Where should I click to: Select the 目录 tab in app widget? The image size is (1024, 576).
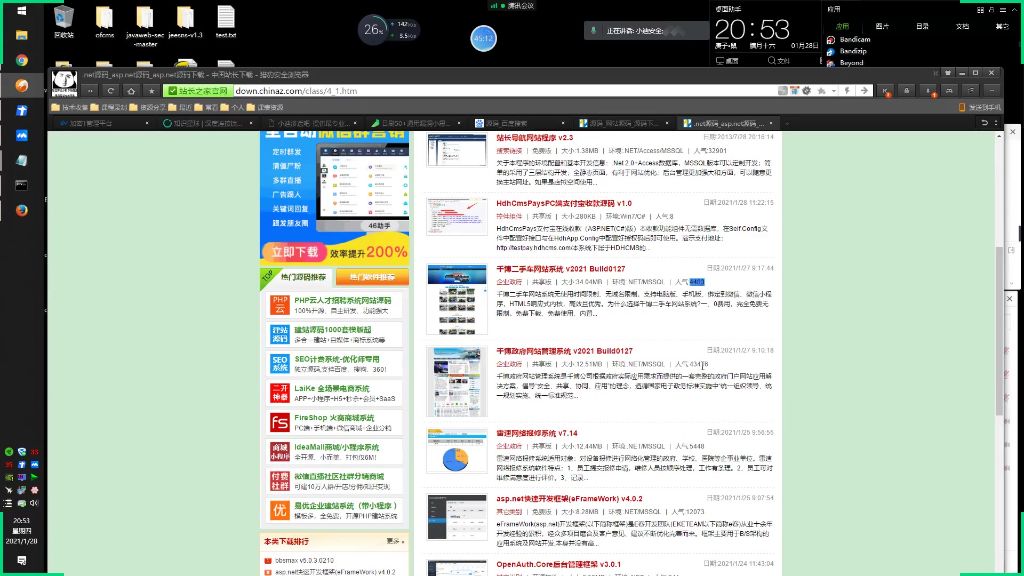tap(922, 26)
